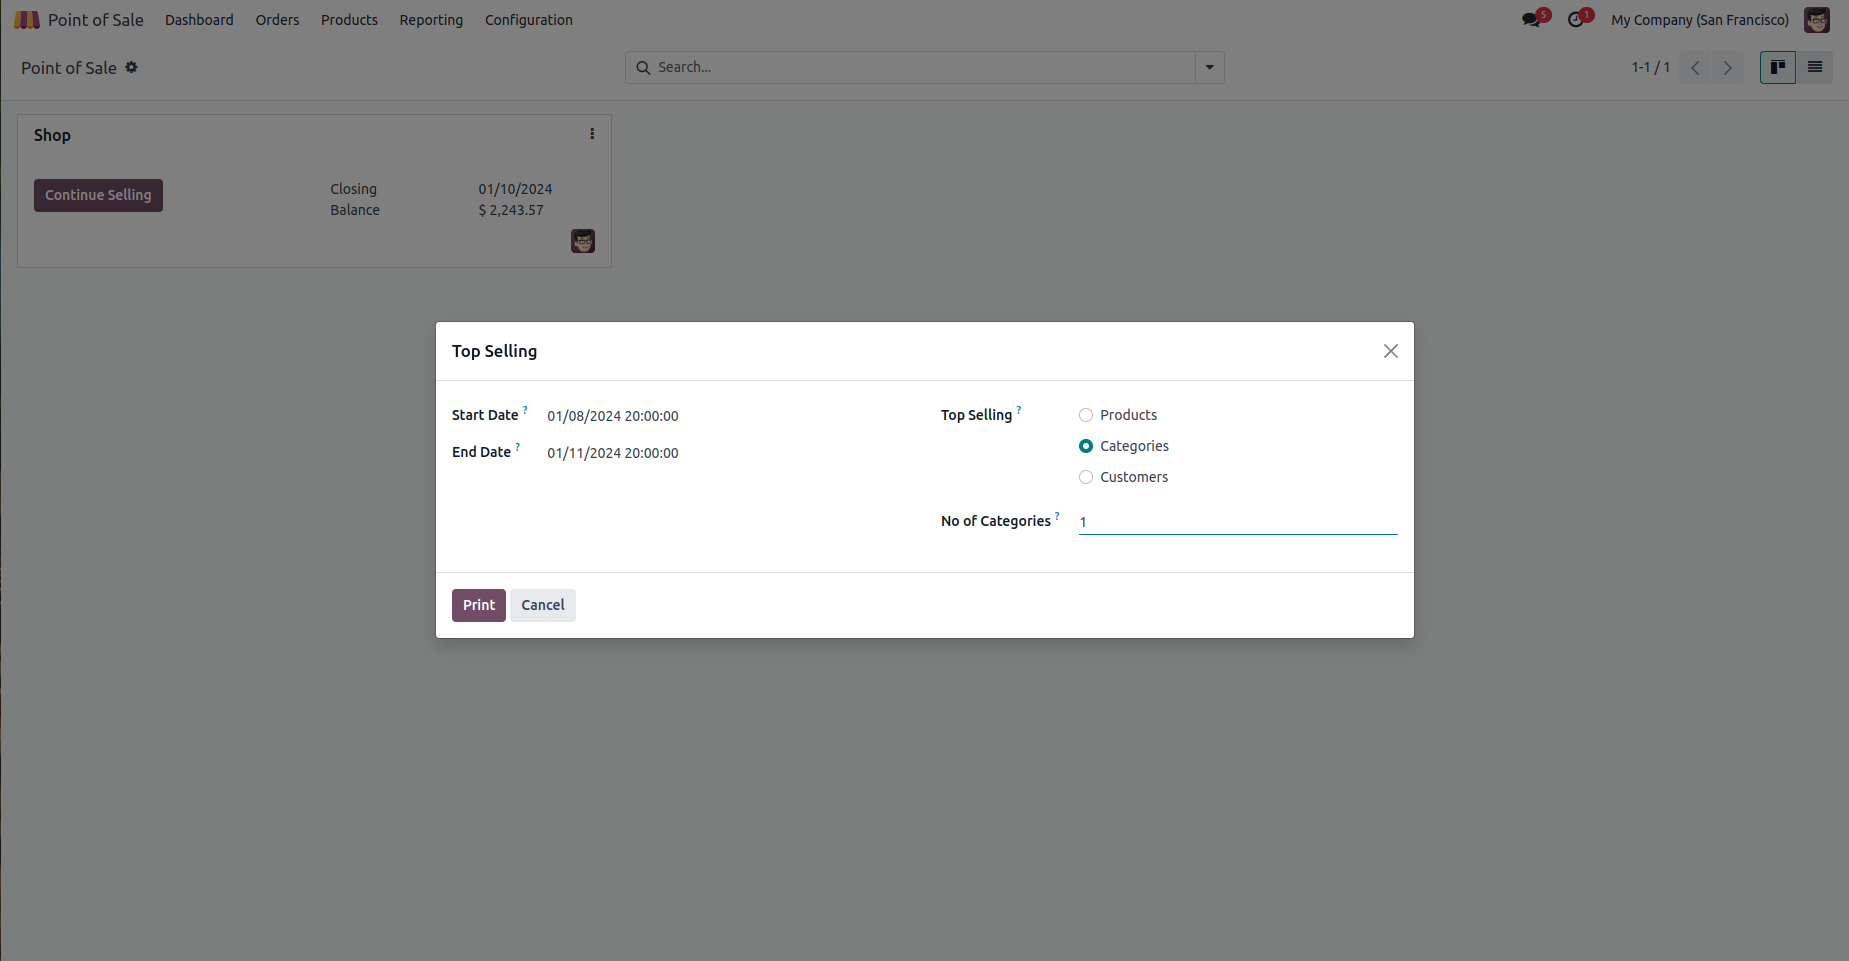Expand the search options dropdown arrow
Screen dimensions: 1849x961
tap(1209, 68)
